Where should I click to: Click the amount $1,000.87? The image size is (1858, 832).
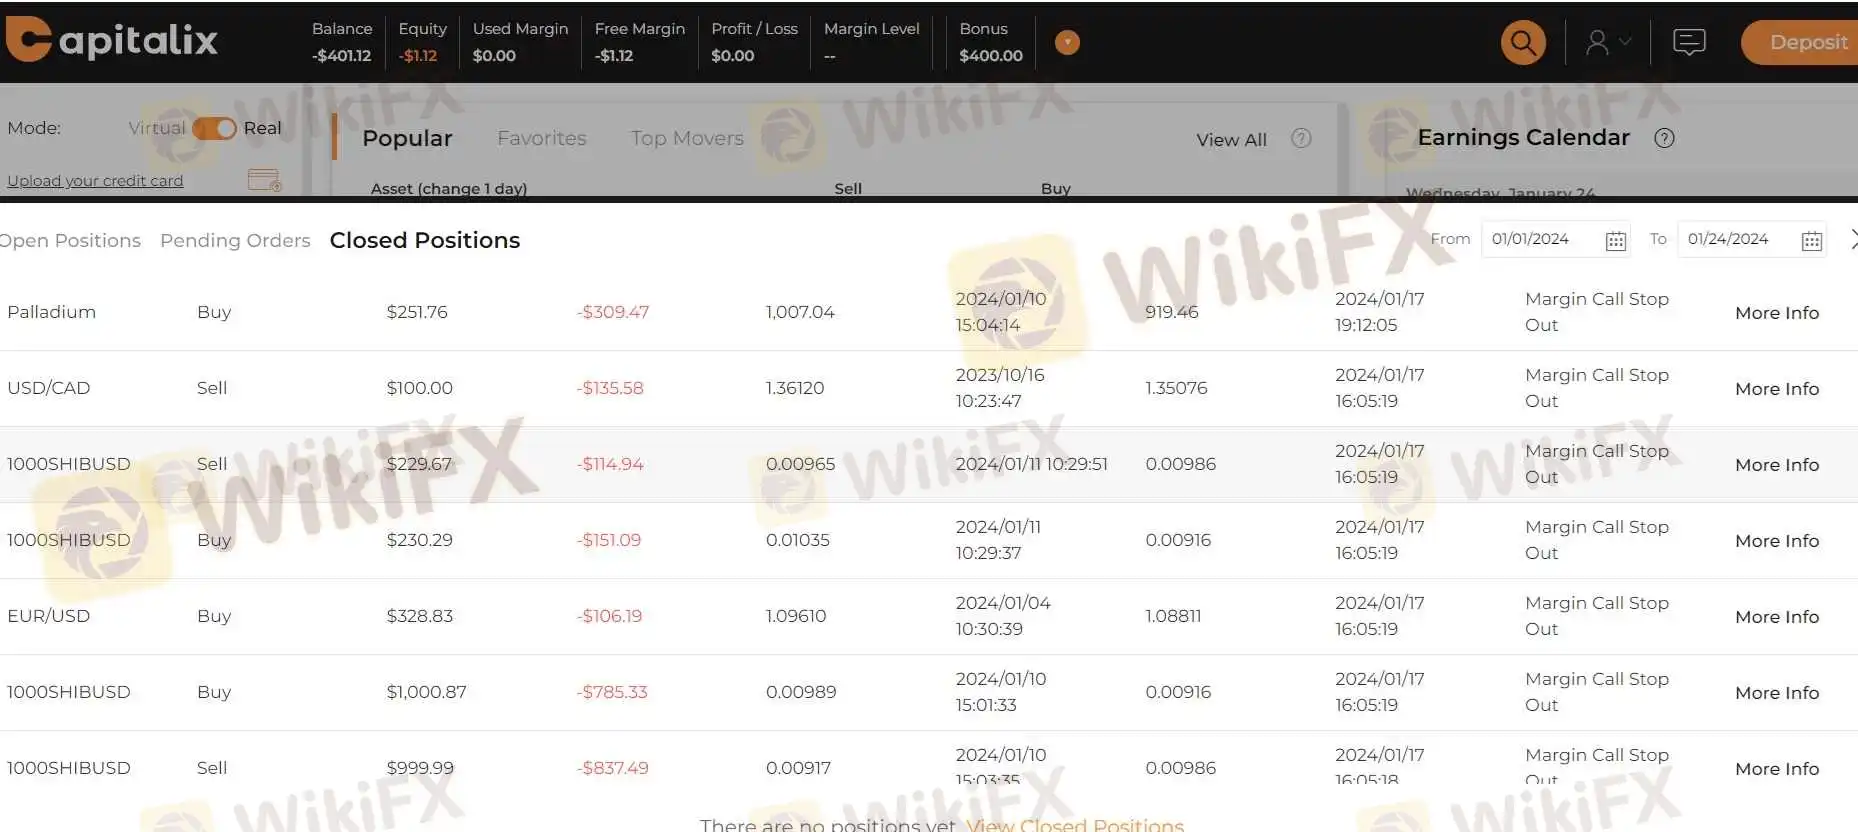426,692
